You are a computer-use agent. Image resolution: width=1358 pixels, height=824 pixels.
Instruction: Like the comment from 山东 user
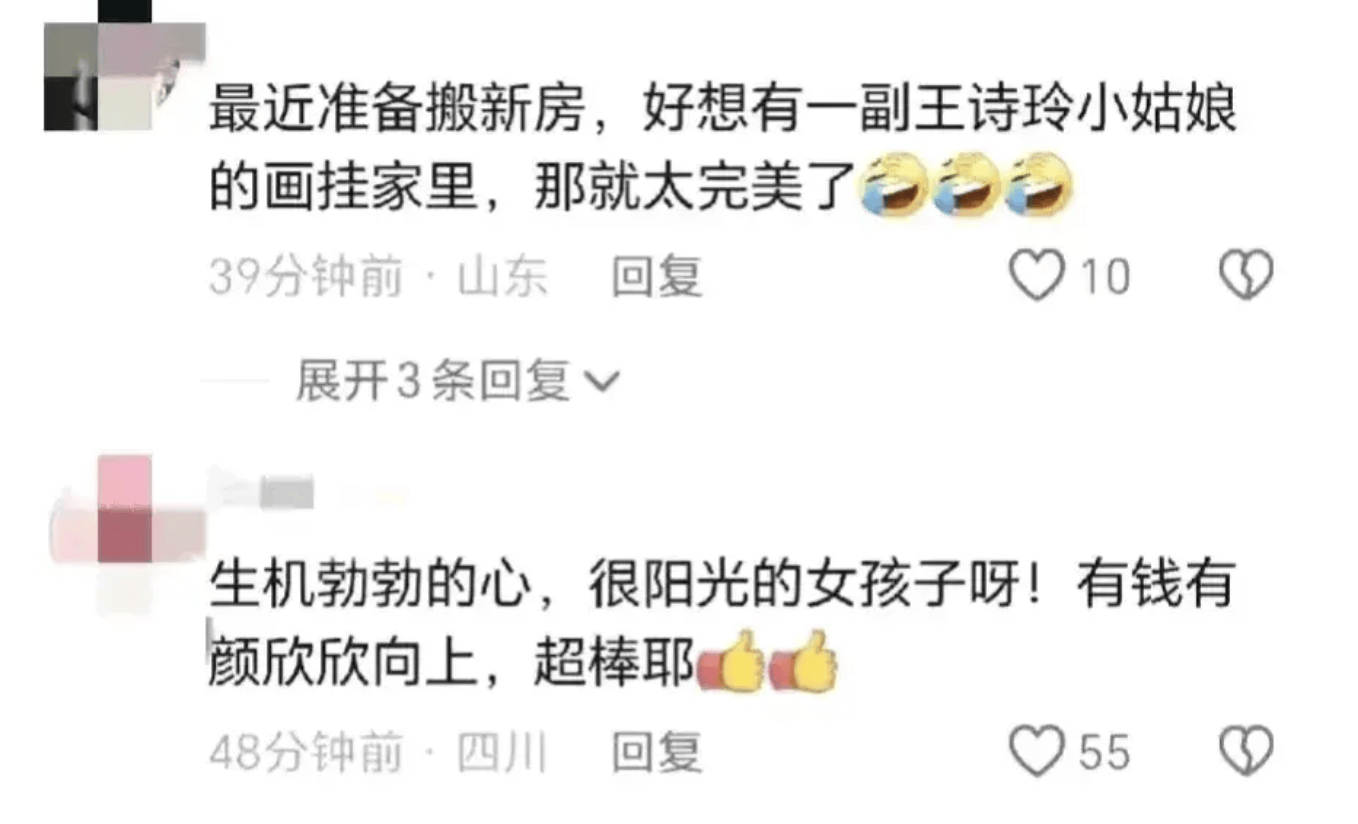coord(1037,276)
